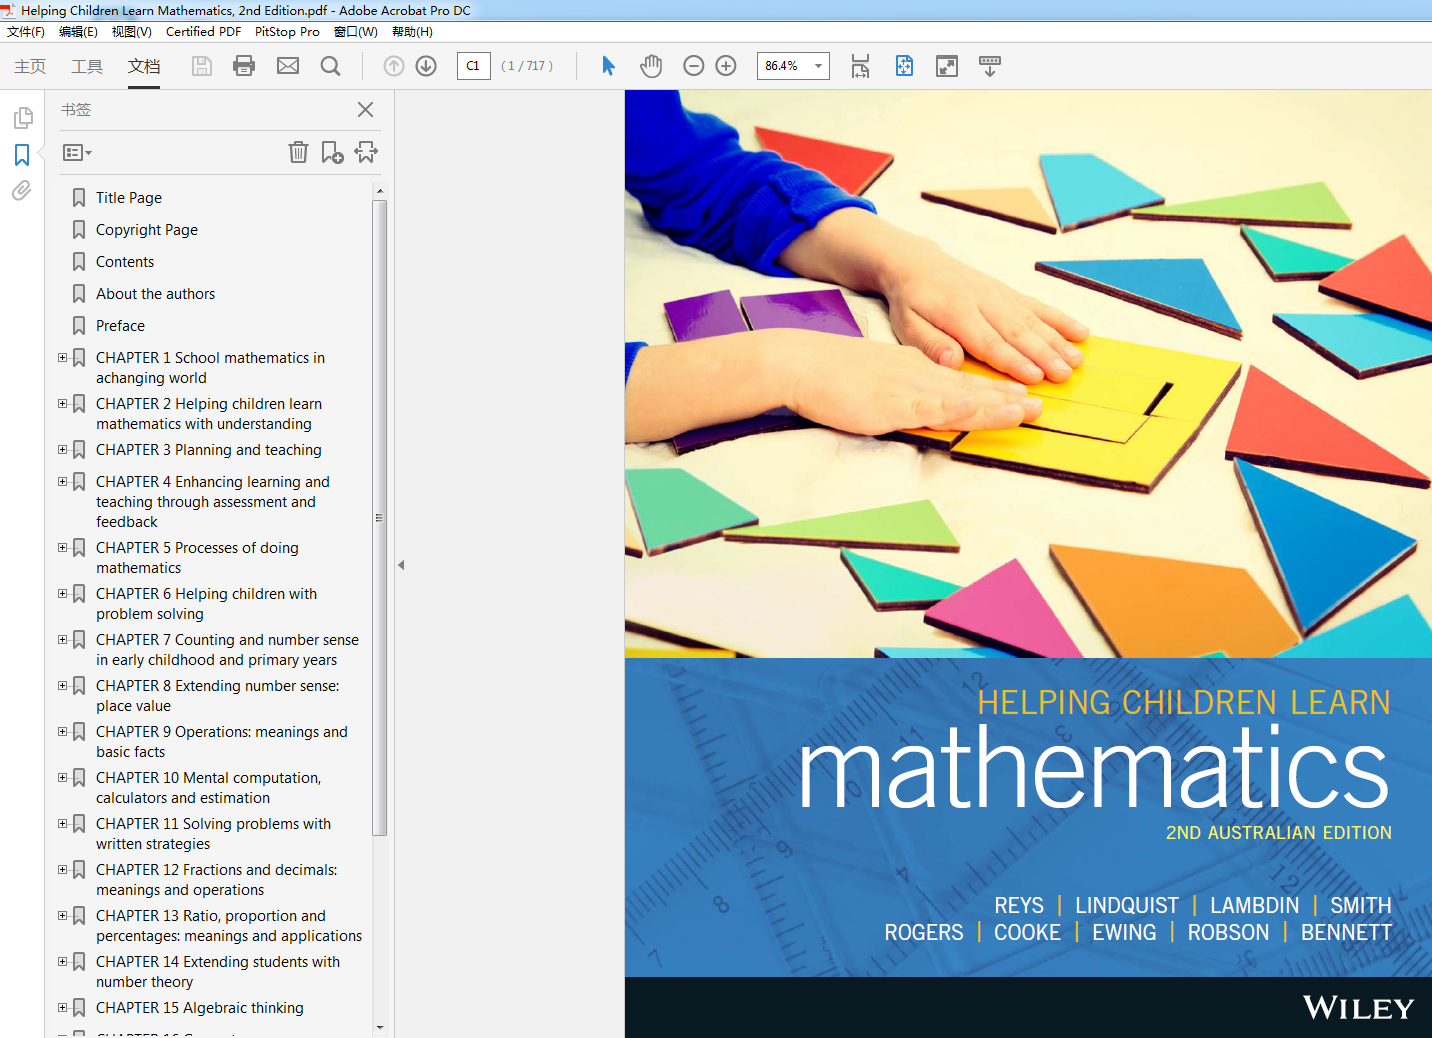Image resolution: width=1432 pixels, height=1038 pixels.
Task: Delete selected bookmark with trash icon
Action: (298, 152)
